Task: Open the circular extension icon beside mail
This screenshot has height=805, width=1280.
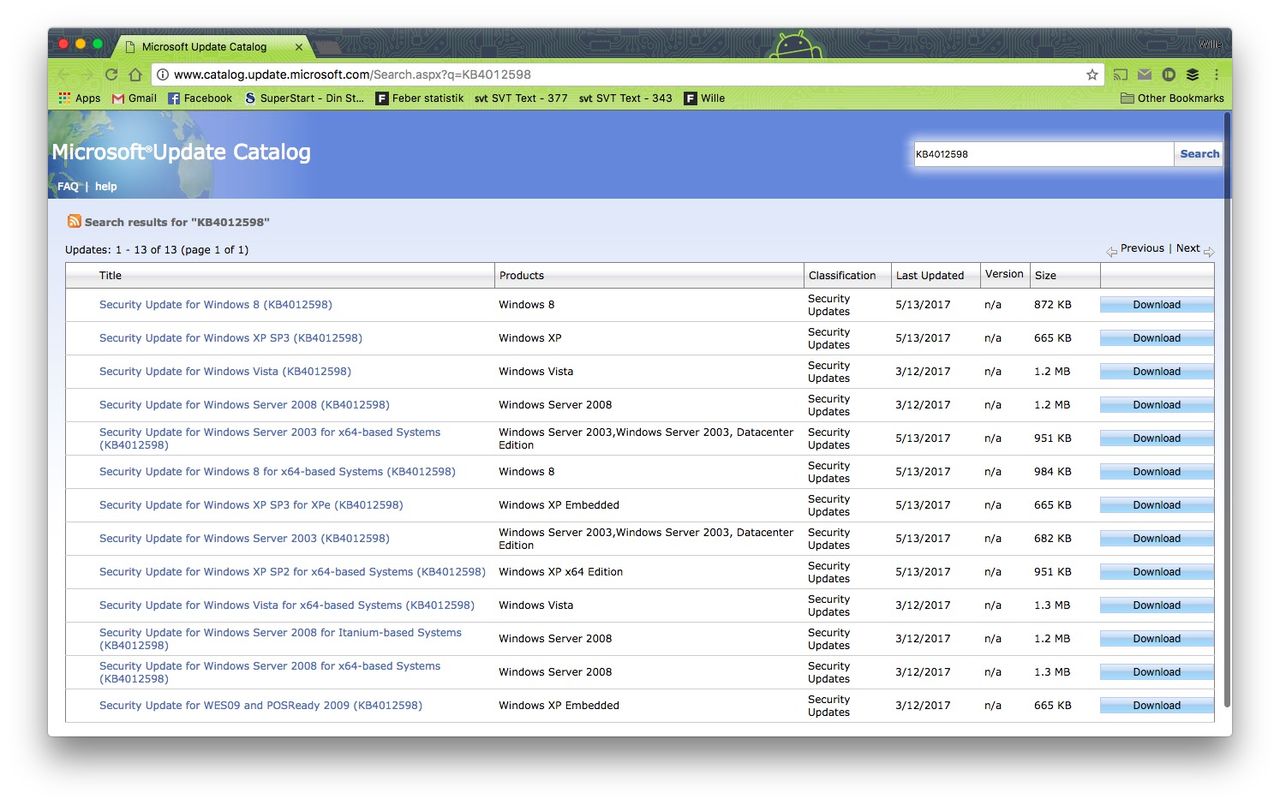Action: click(1168, 75)
